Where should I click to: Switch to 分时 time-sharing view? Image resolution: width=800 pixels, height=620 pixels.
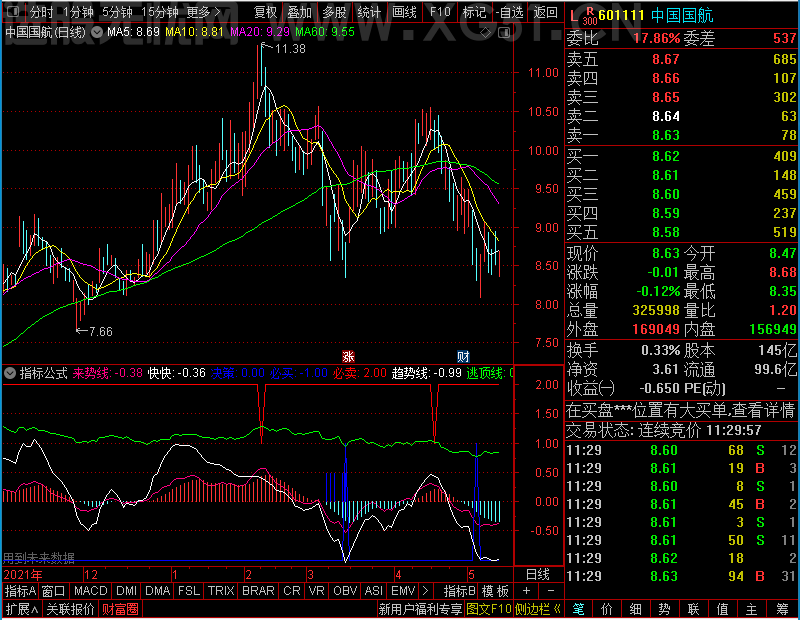point(41,12)
